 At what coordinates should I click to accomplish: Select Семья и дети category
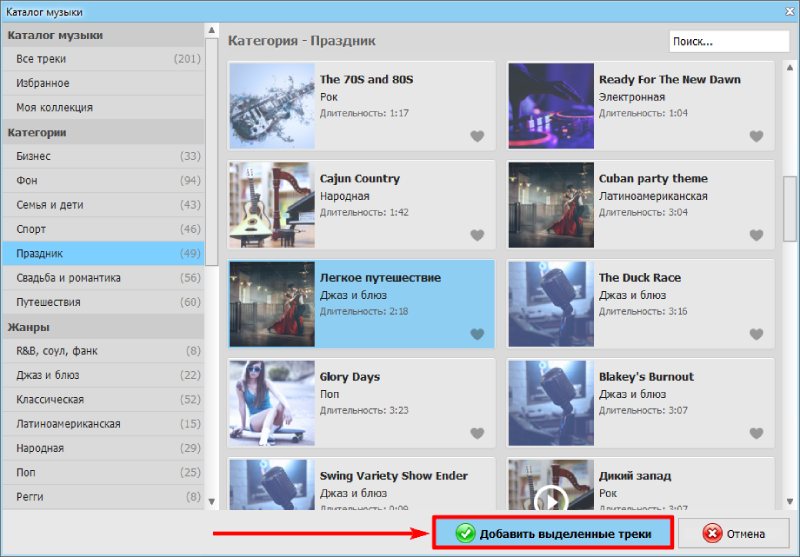click(103, 205)
